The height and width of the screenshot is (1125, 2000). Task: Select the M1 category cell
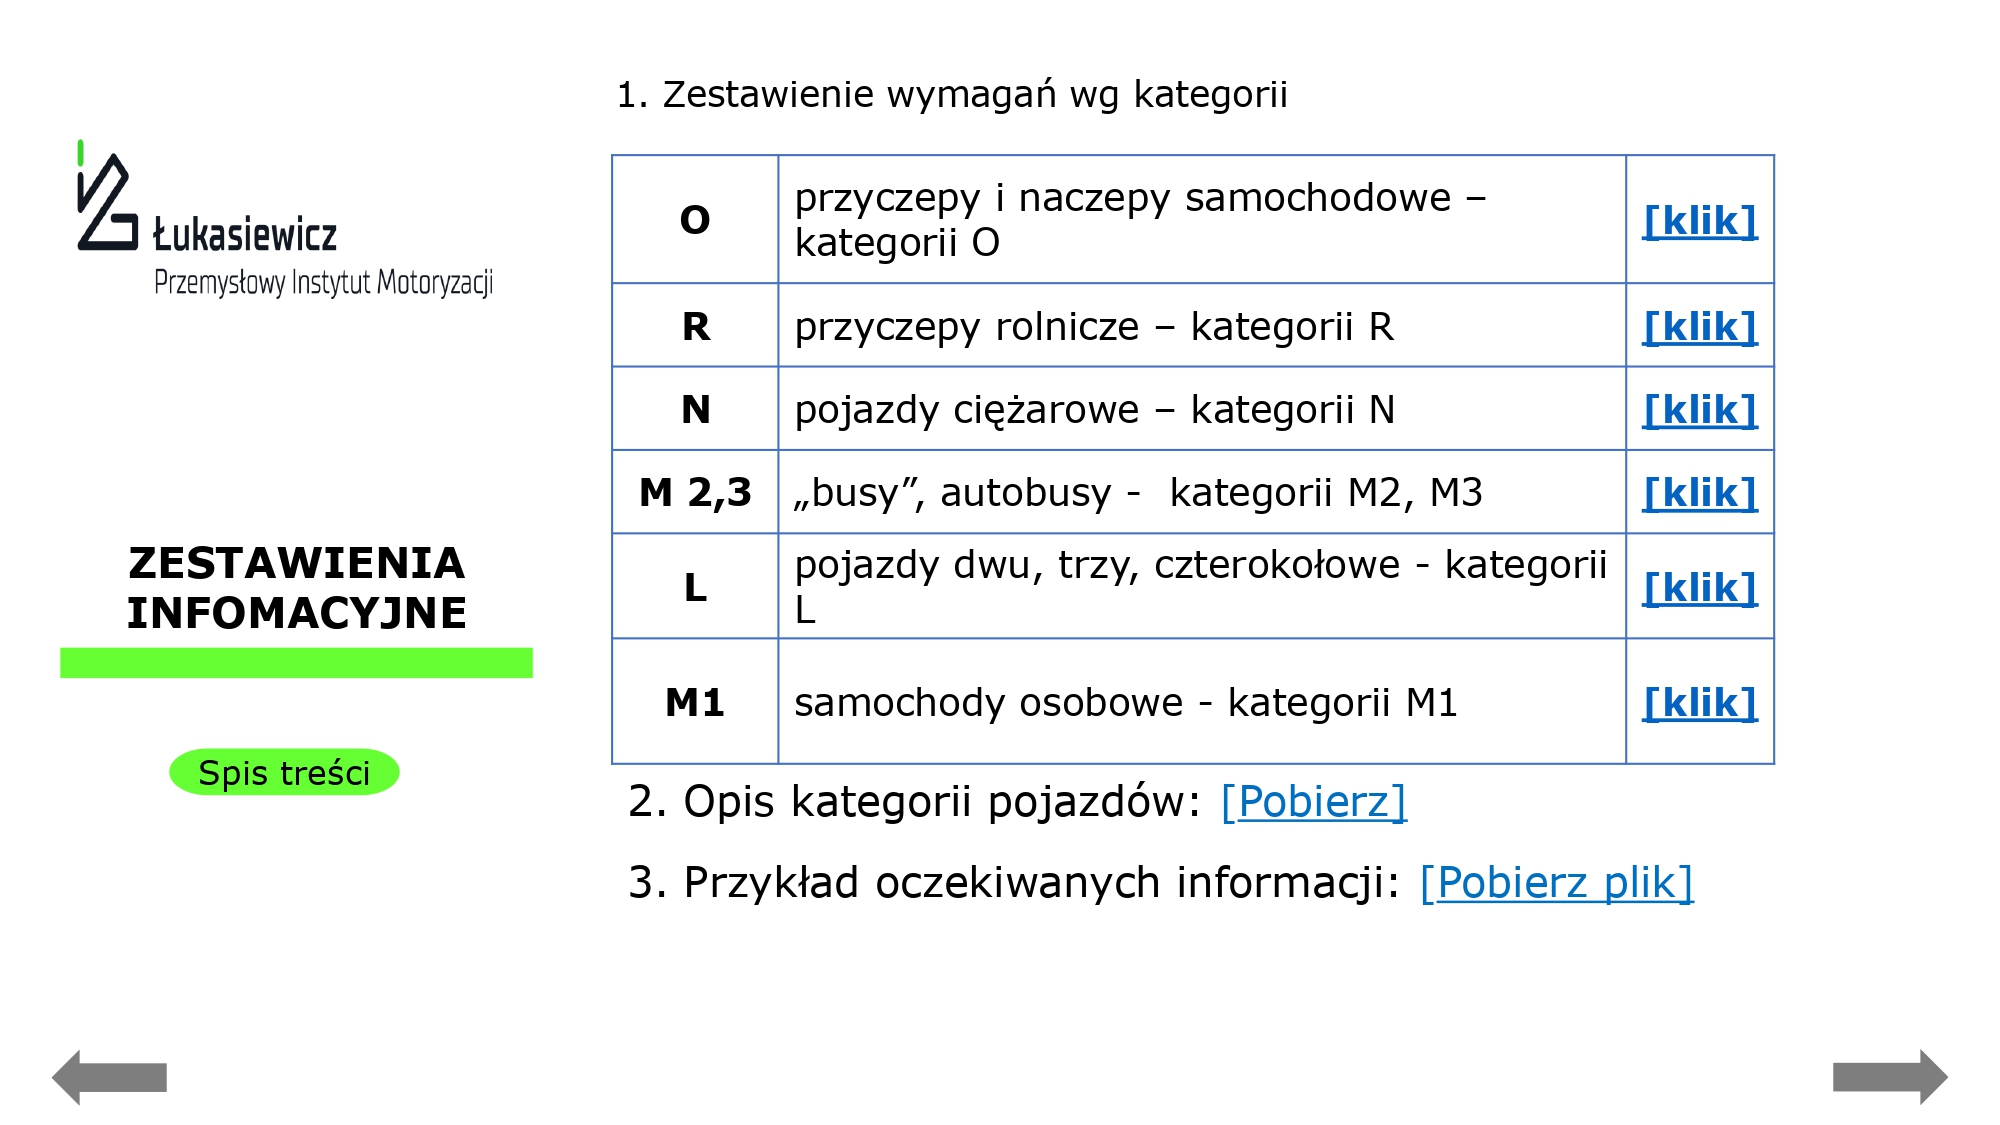(695, 702)
